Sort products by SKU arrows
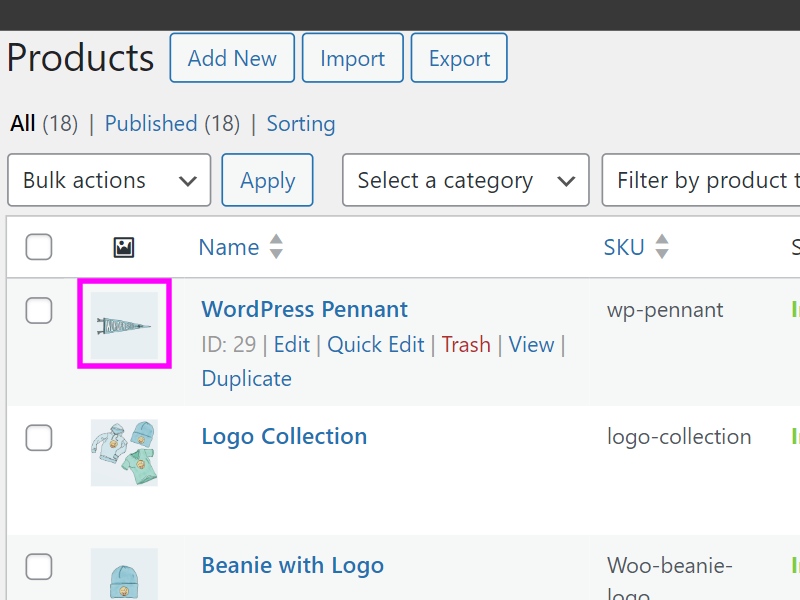 [662, 246]
